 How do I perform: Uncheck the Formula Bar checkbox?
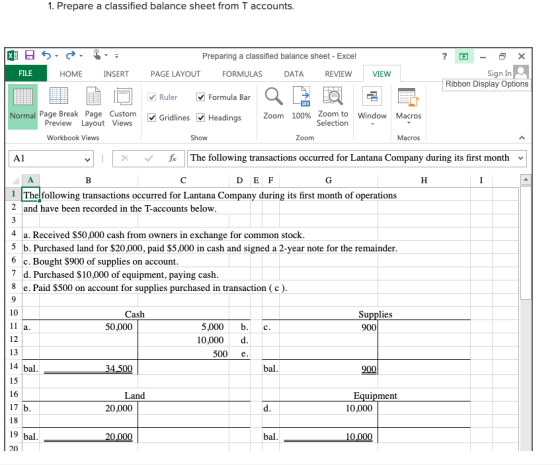[201, 97]
